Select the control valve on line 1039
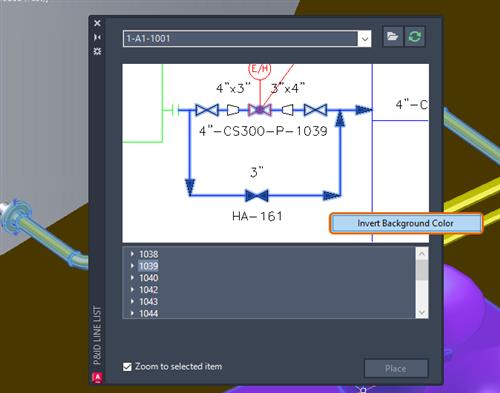The height and width of the screenshot is (393, 500). pos(260,110)
